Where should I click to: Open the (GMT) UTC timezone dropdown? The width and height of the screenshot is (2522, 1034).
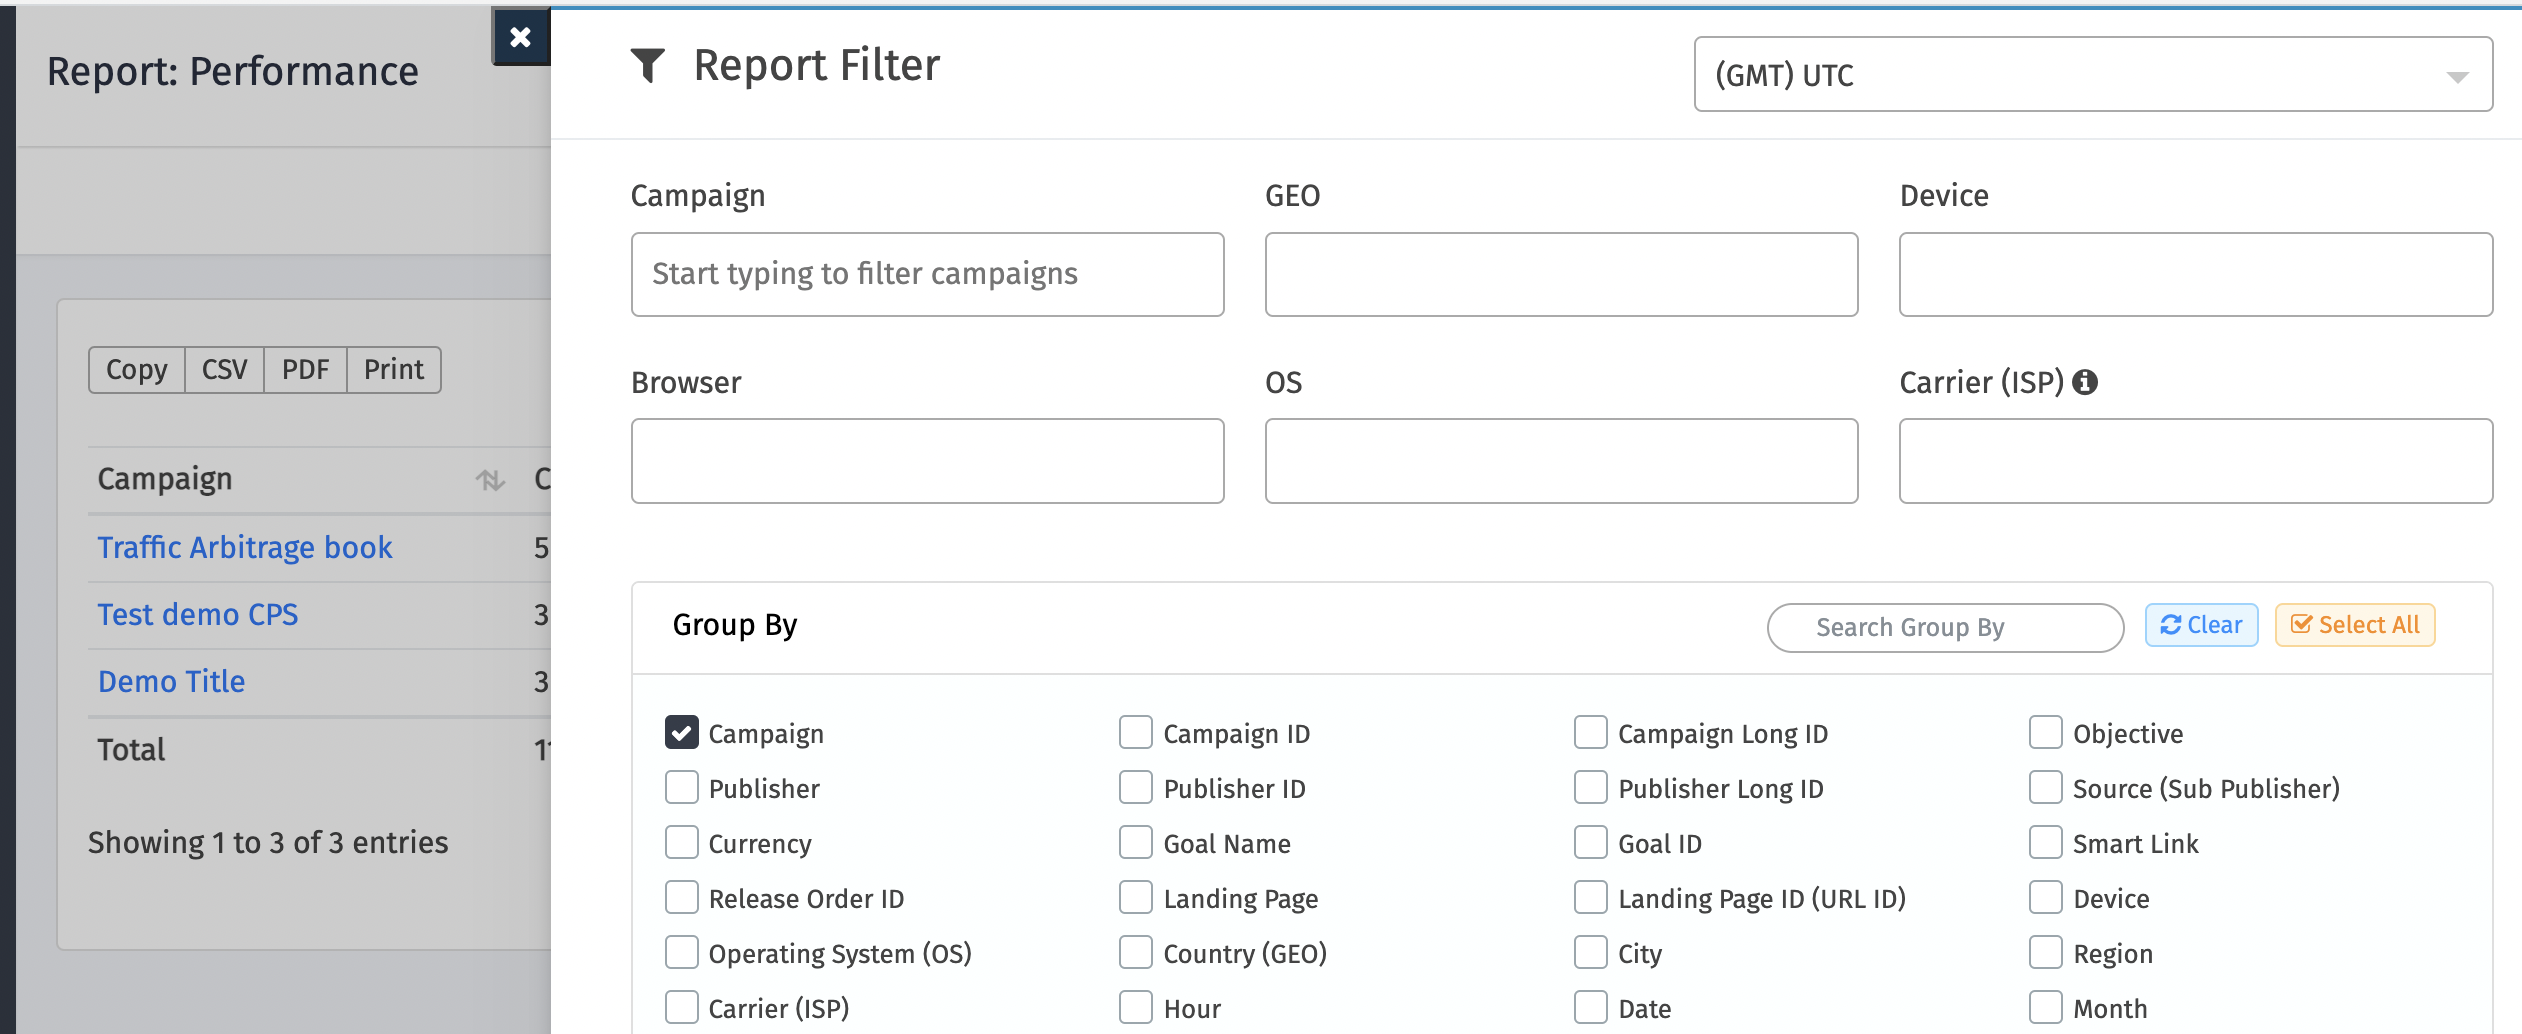2092,75
